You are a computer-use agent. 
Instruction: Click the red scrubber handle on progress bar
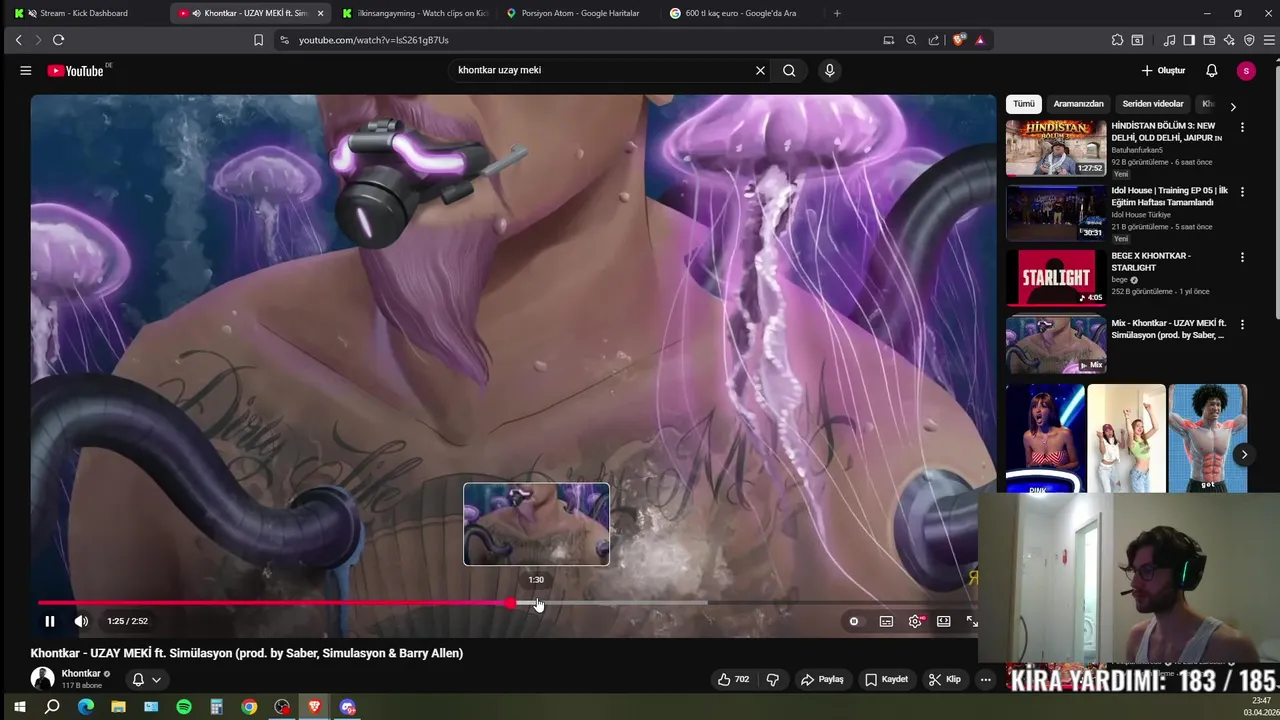(511, 603)
